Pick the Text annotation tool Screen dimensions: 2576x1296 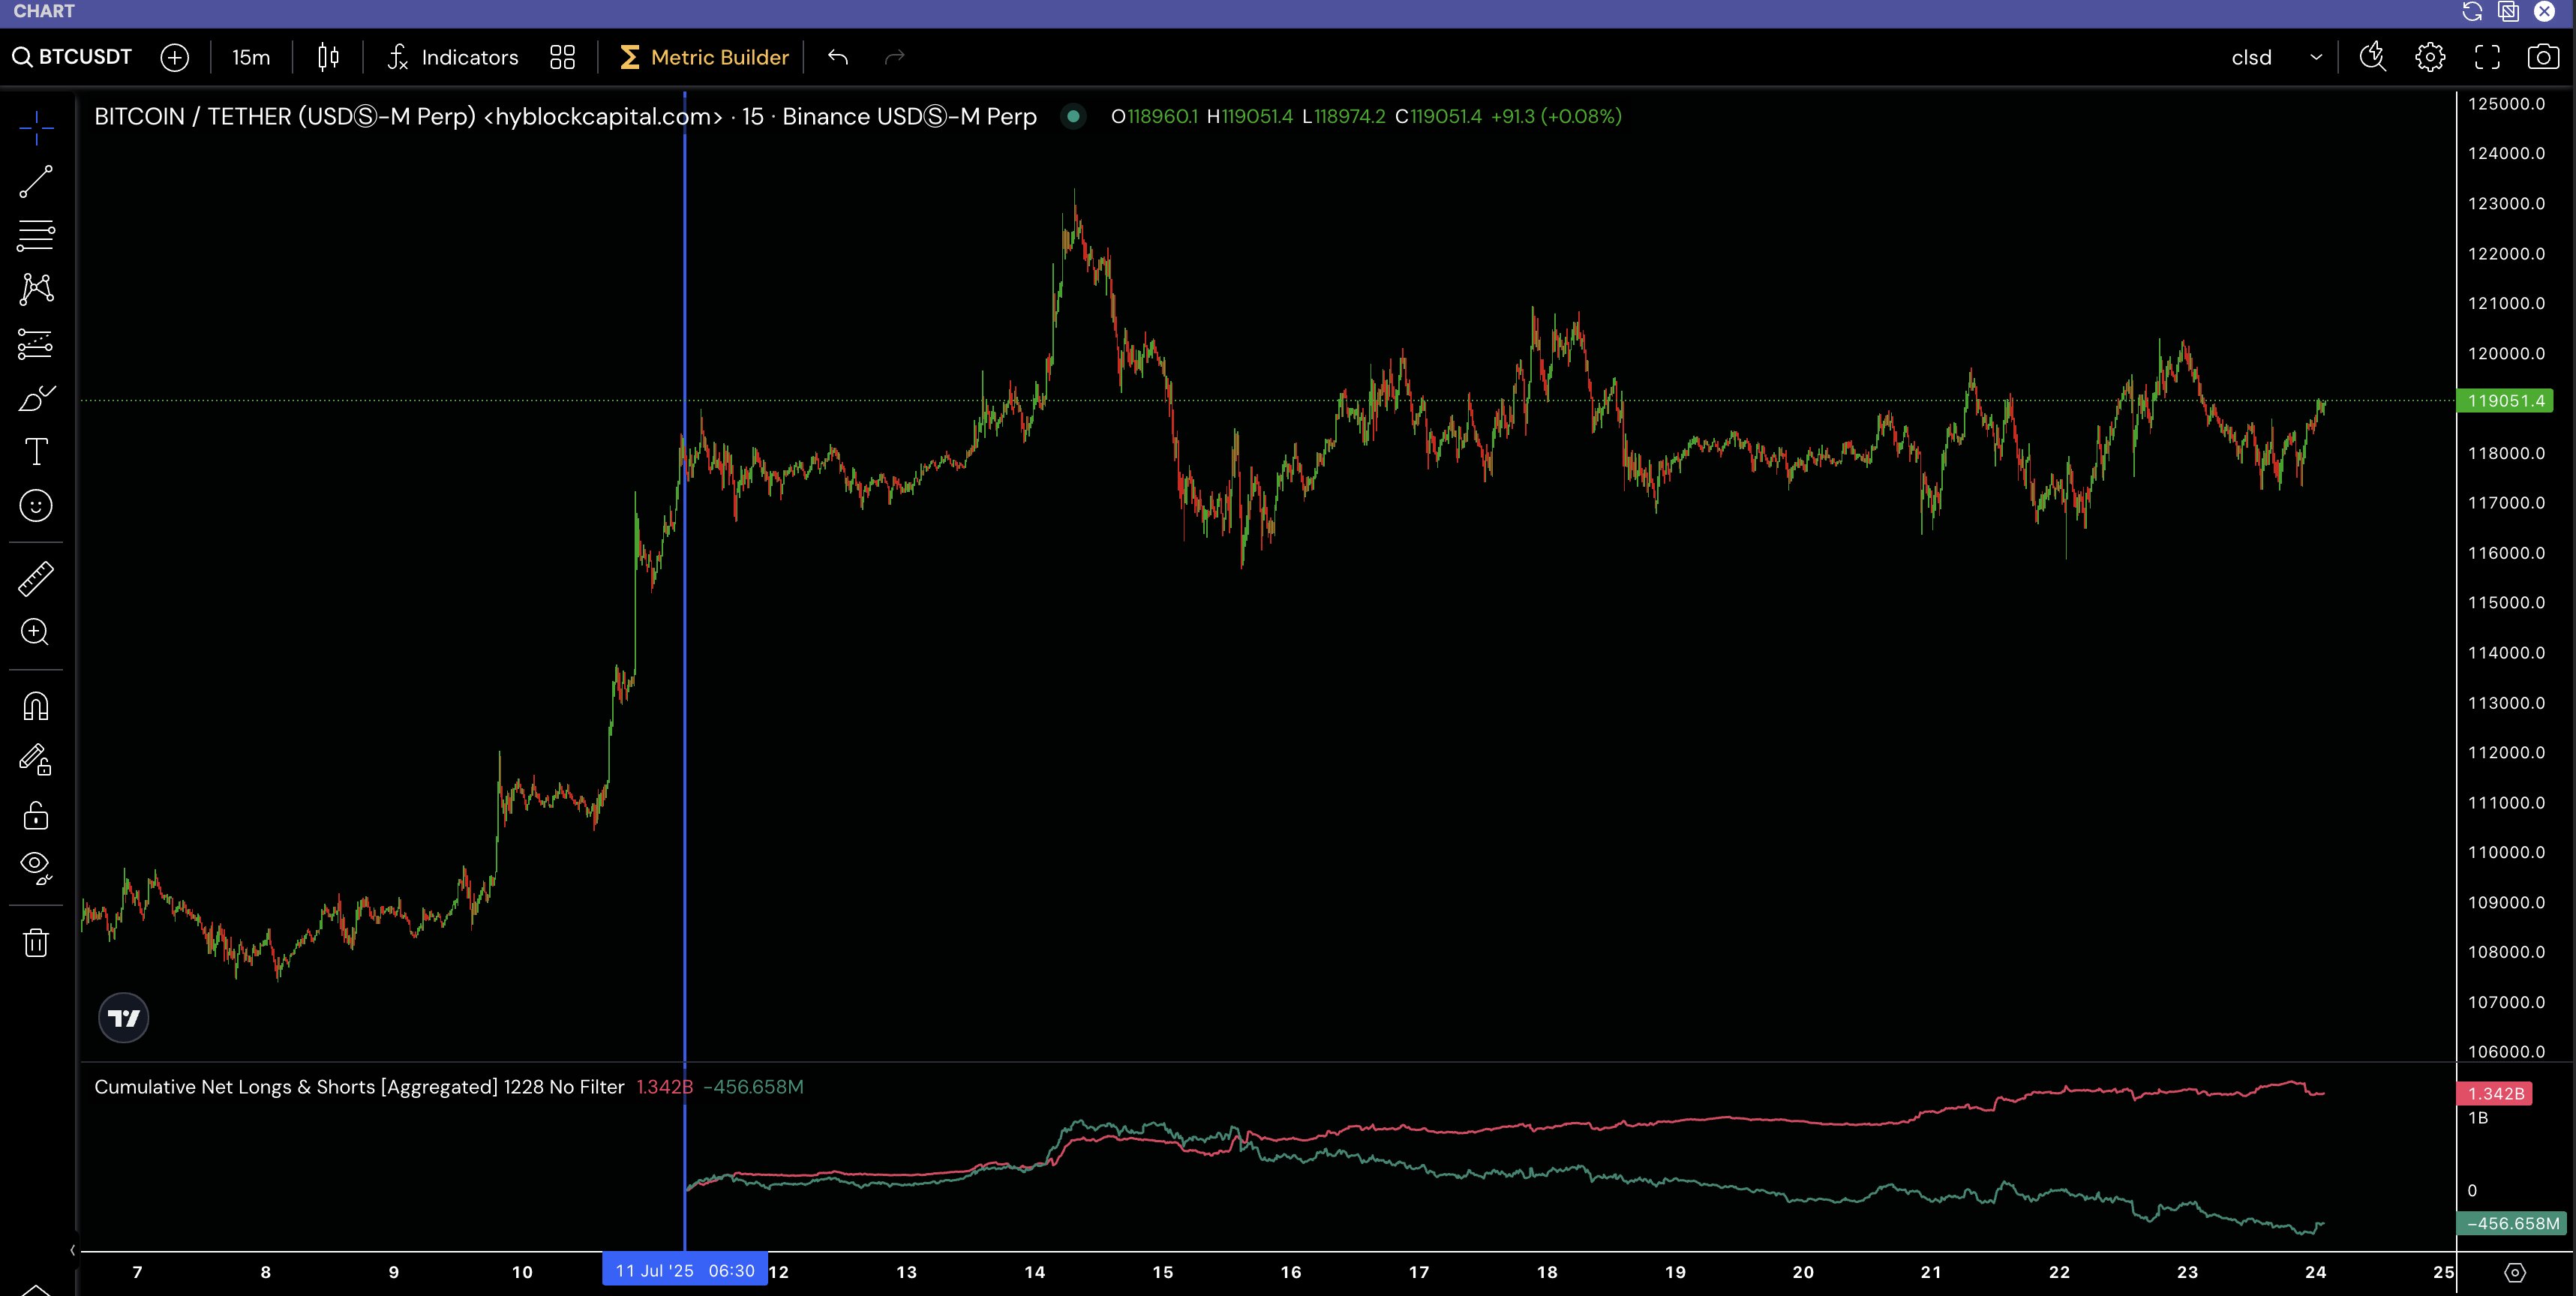click(x=36, y=452)
